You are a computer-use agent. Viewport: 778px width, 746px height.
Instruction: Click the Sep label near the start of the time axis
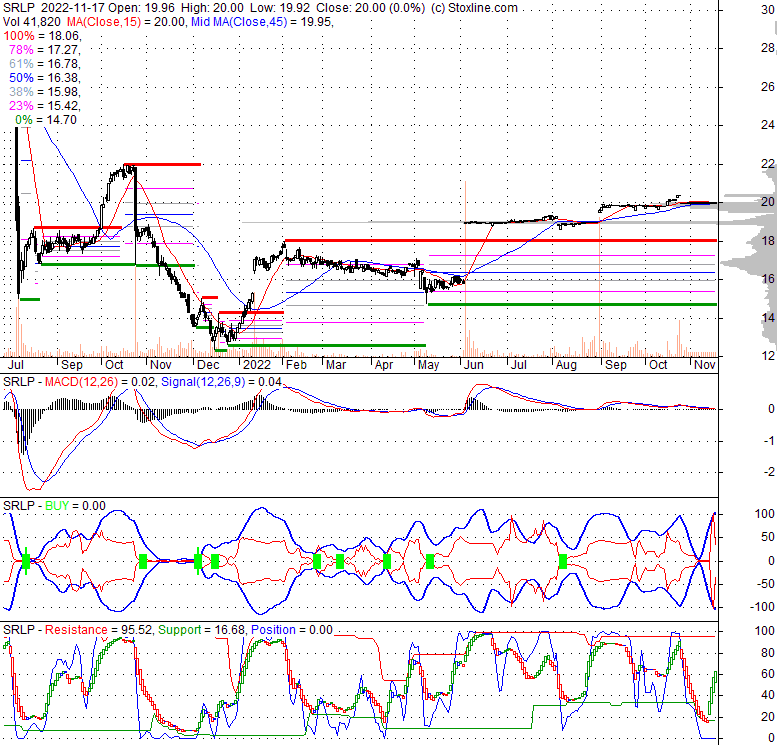tap(72, 365)
